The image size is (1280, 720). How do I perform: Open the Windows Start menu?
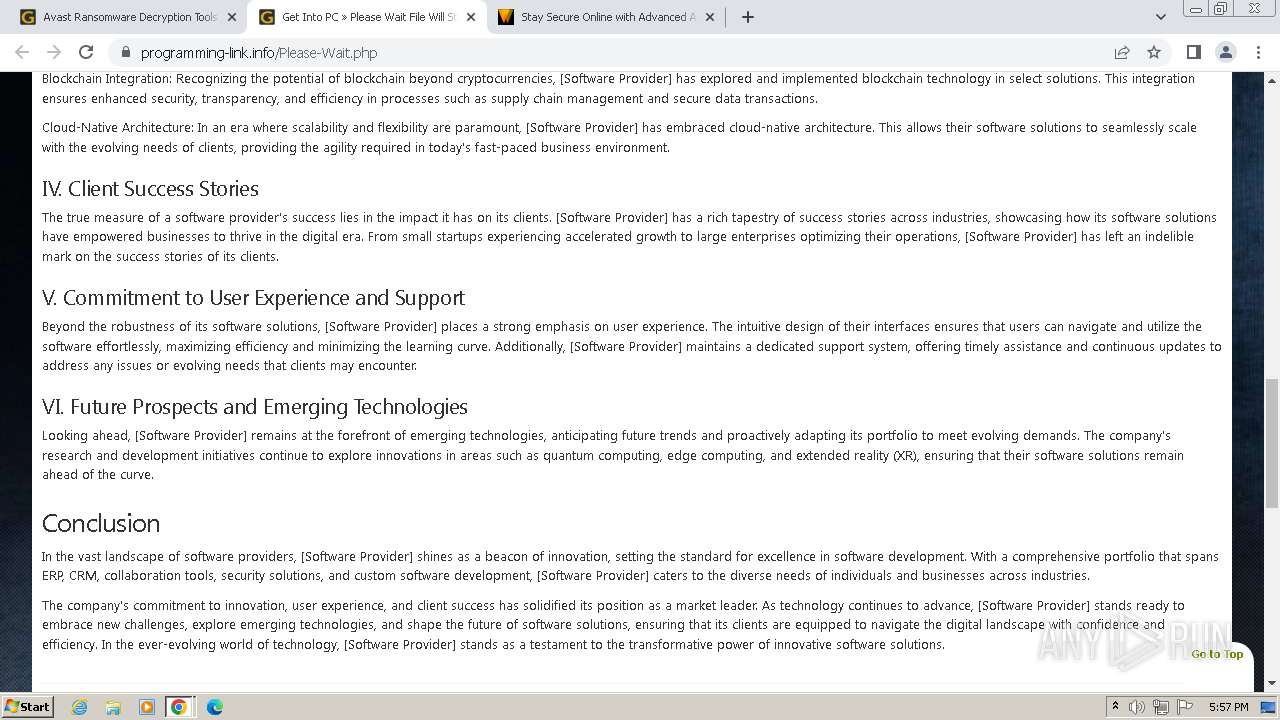tap(28, 707)
